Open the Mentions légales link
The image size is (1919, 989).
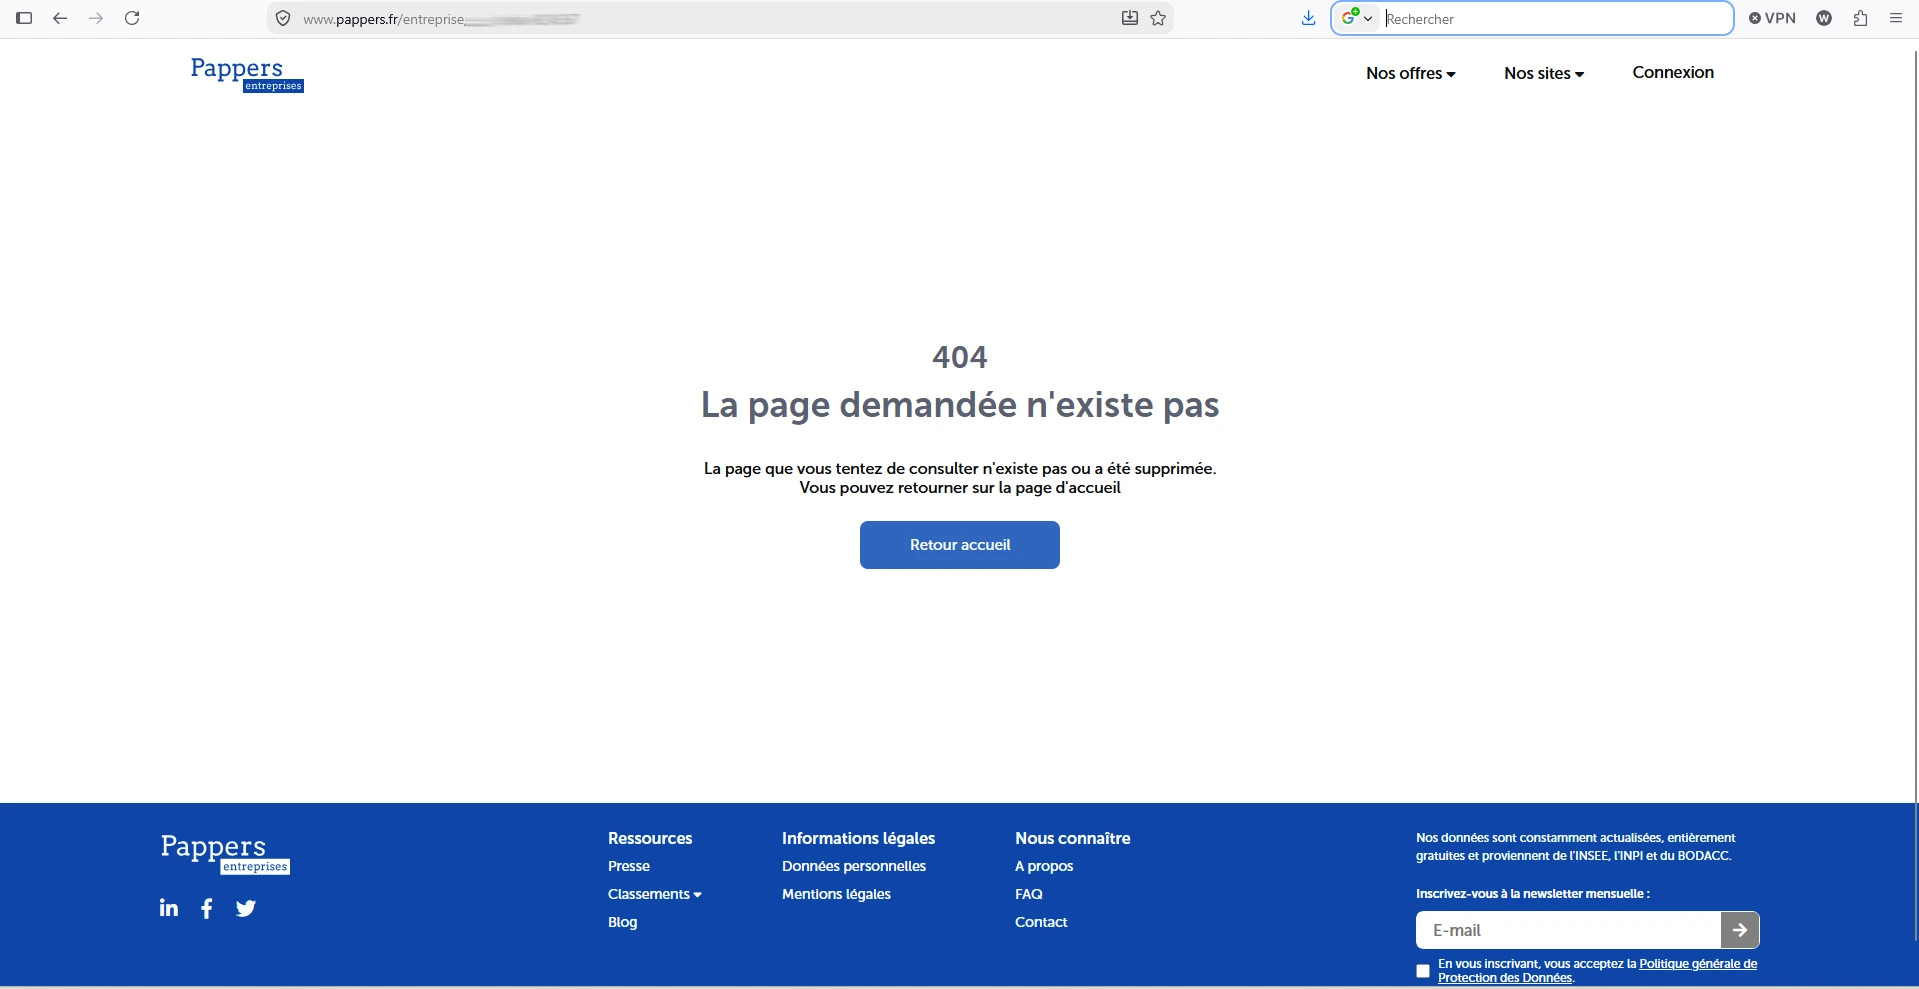pos(836,894)
